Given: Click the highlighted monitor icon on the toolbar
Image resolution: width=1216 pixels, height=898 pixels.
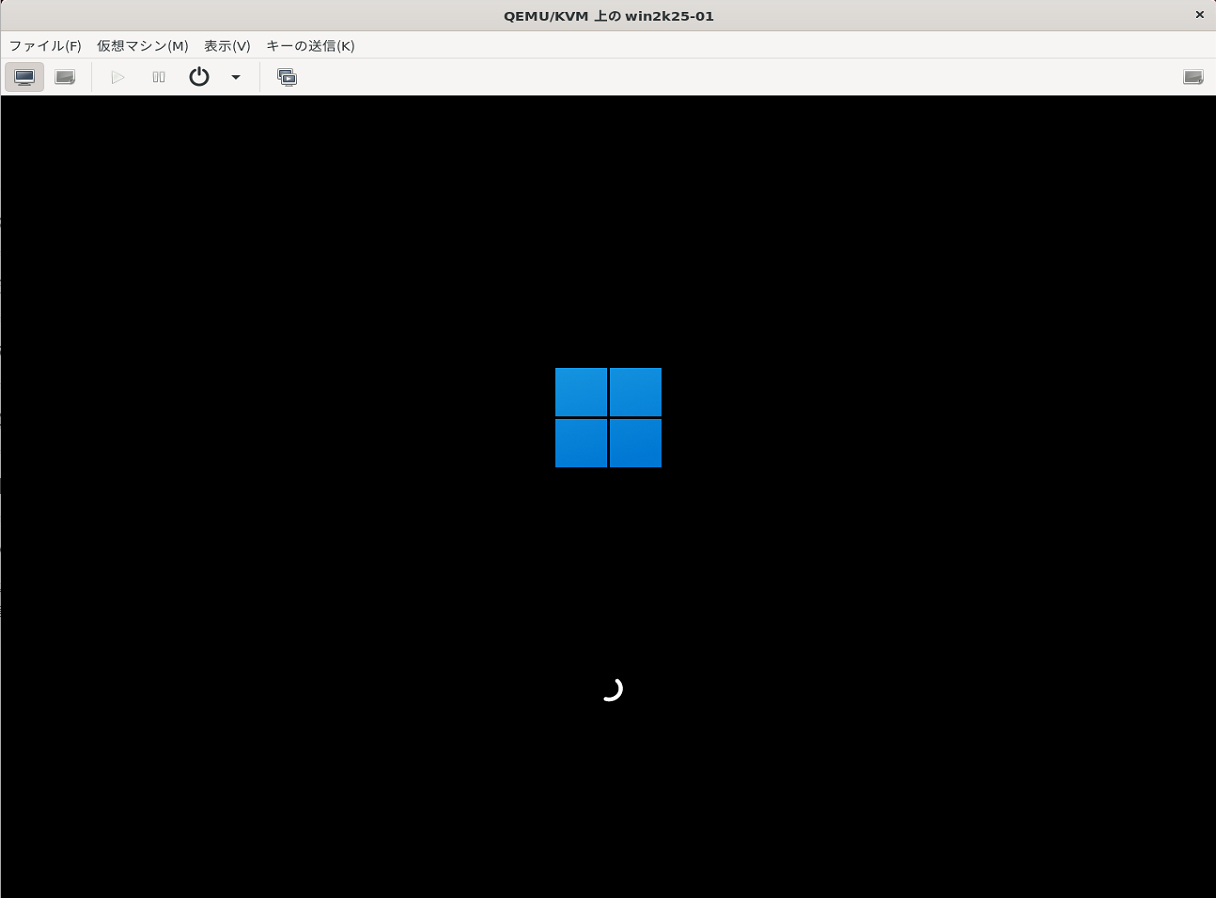Looking at the screenshot, I should pyautogui.click(x=24, y=76).
